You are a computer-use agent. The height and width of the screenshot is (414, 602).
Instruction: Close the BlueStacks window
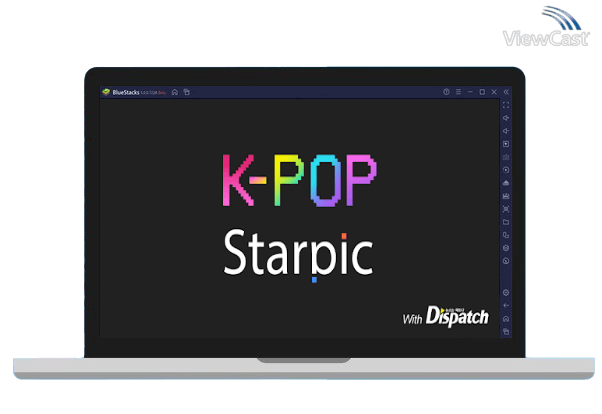coord(494,92)
